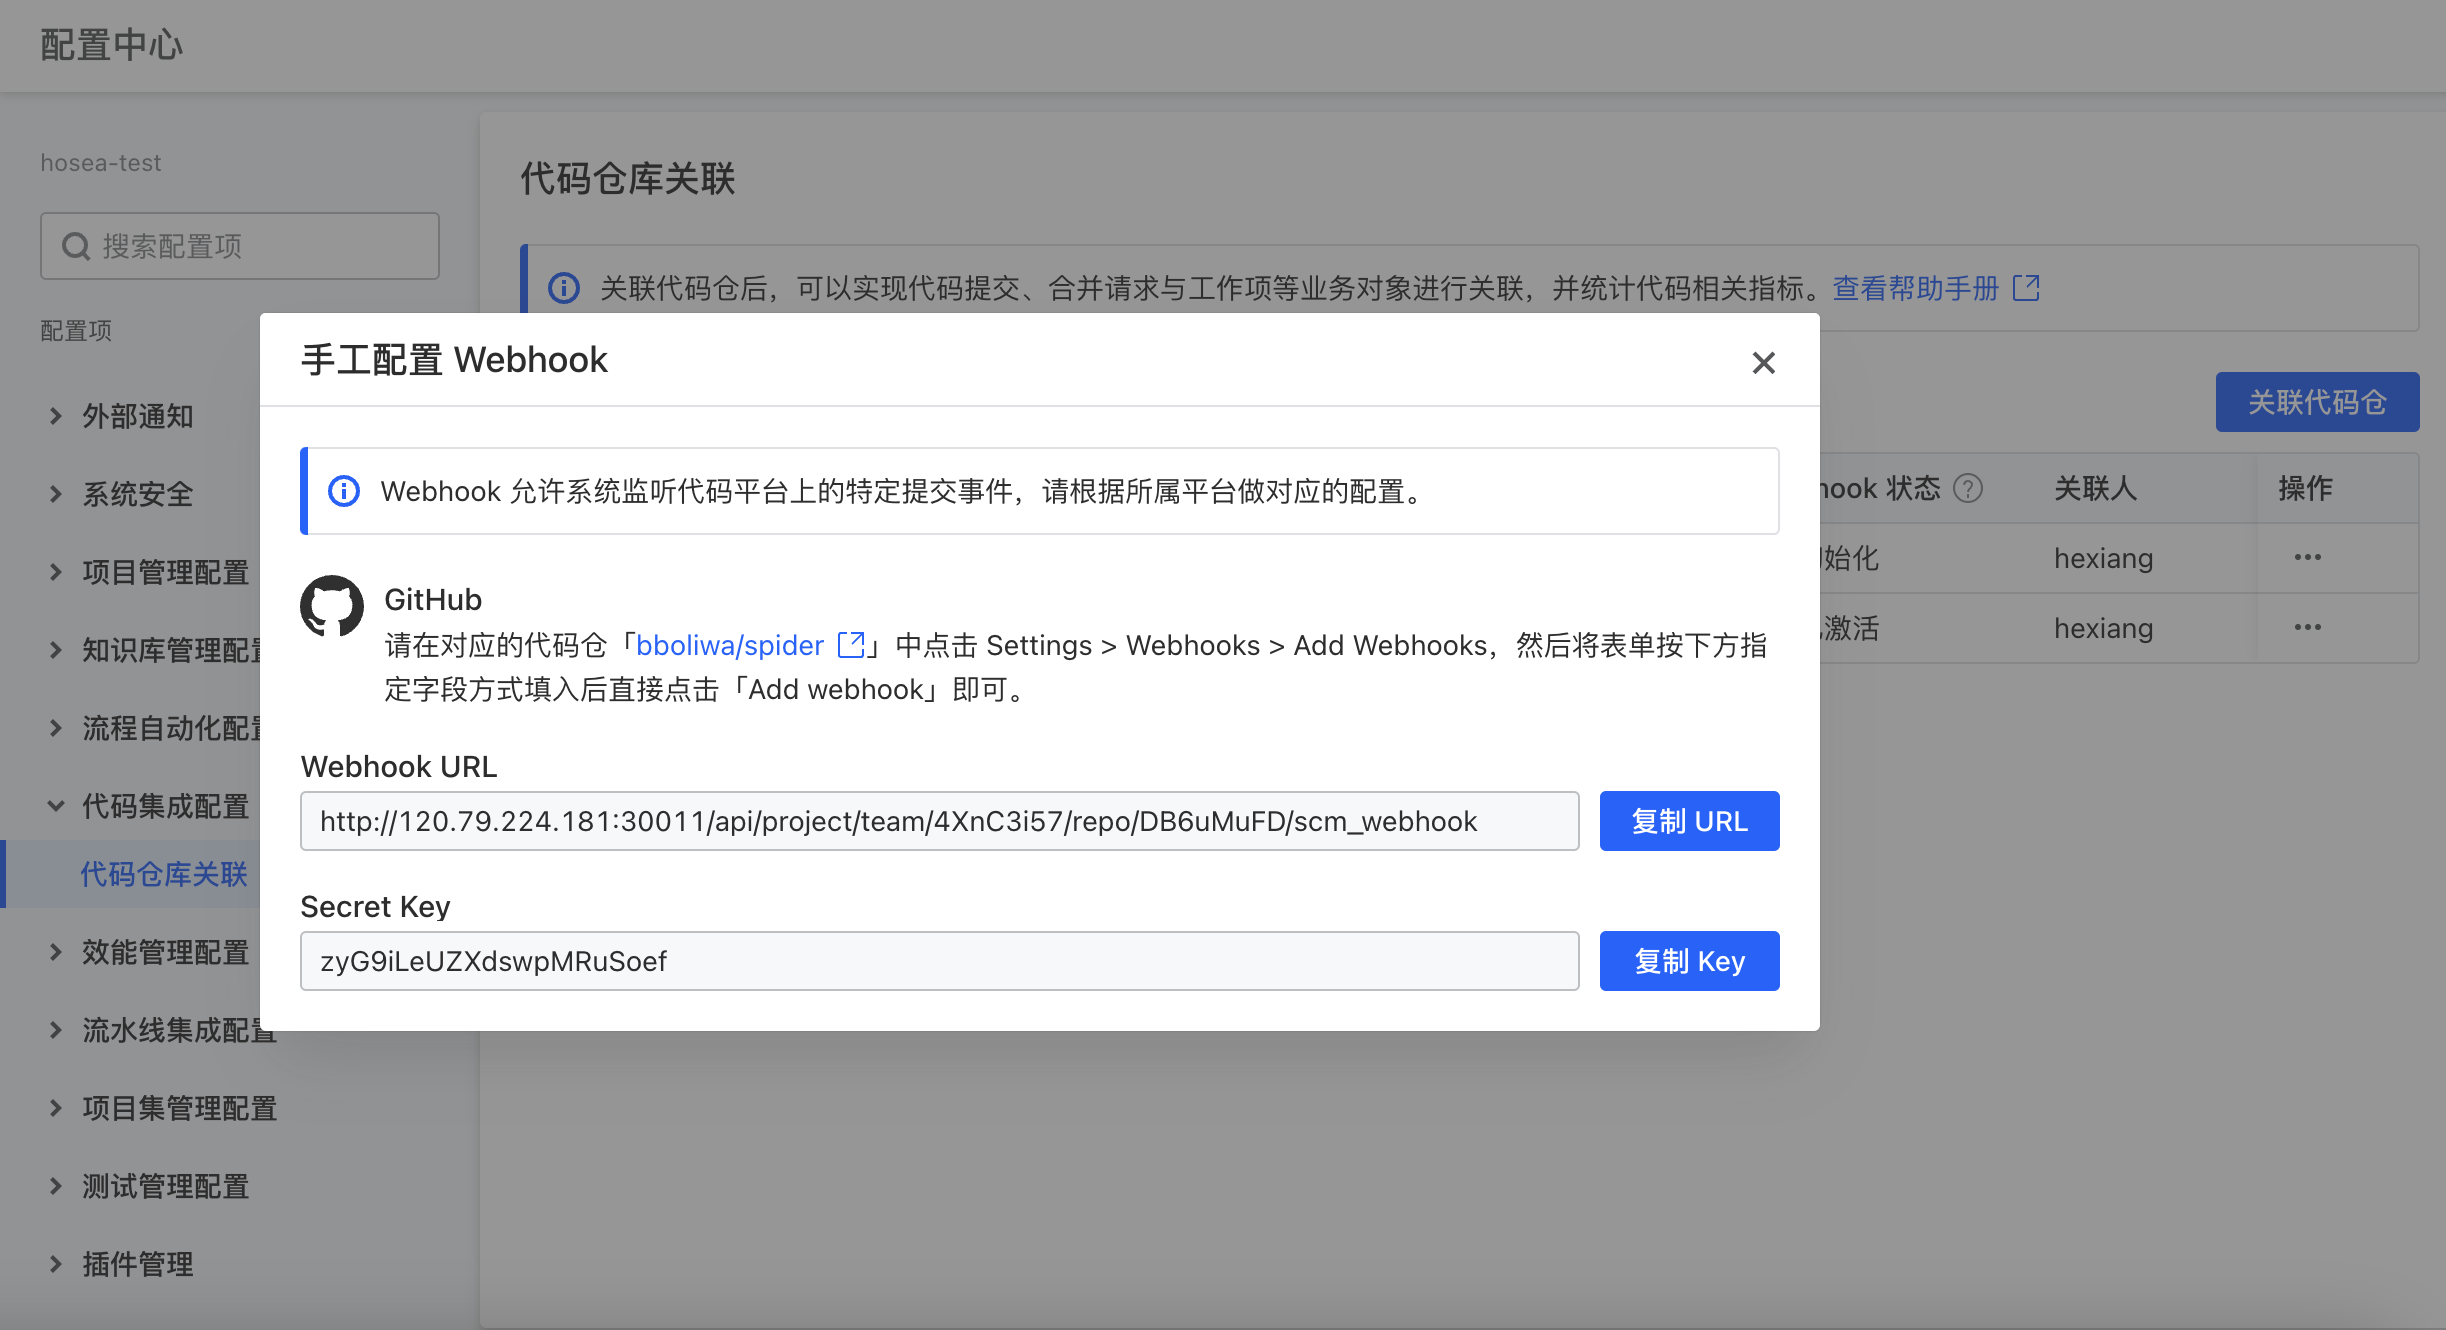Copy the Webhook URL with 复制 URL
Image resolution: width=2446 pixels, height=1330 pixels.
pos(1689,821)
